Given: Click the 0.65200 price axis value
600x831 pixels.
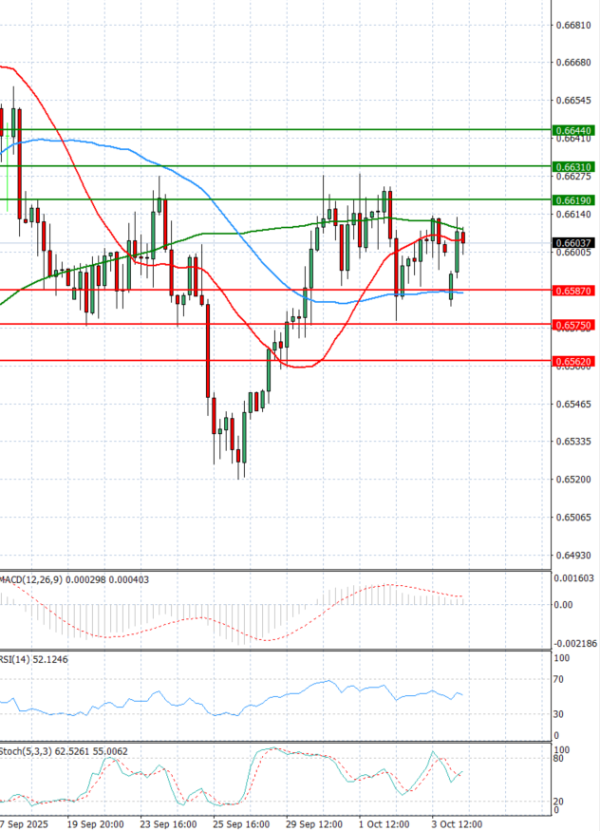Looking at the screenshot, I should click(x=571, y=479).
